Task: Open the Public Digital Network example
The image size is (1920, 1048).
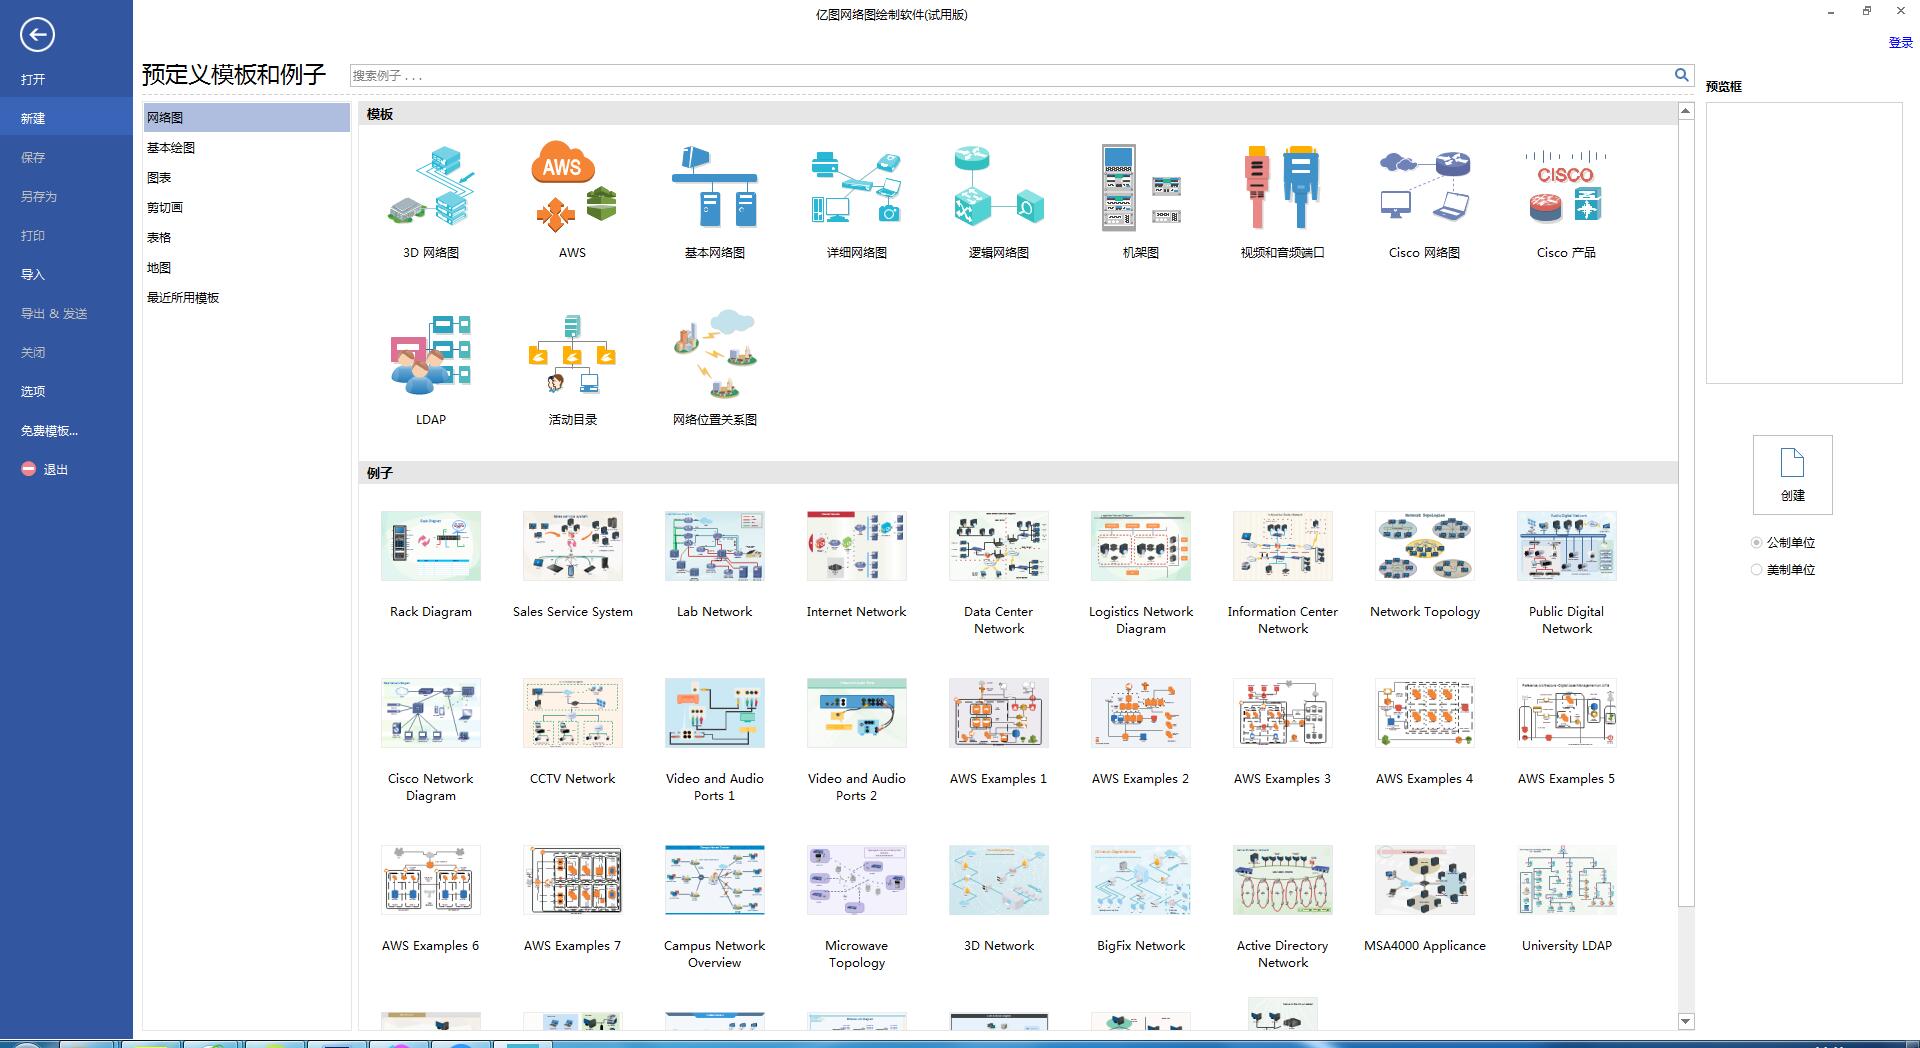Action: point(1567,546)
